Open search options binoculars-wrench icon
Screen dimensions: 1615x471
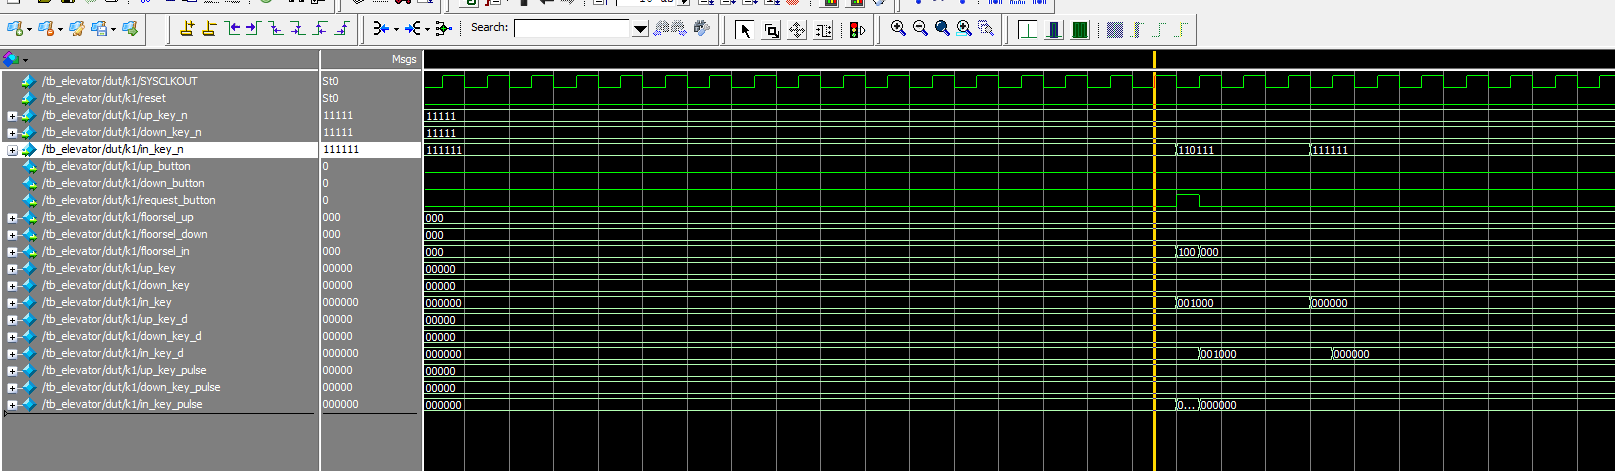pyautogui.click(x=702, y=29)
